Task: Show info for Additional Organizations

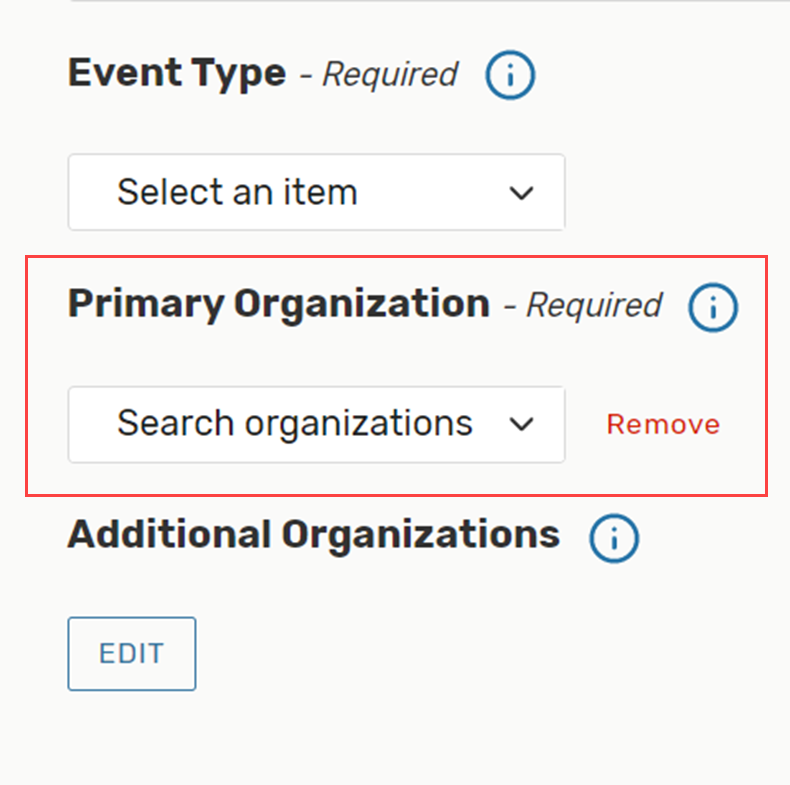Action: 614,539
